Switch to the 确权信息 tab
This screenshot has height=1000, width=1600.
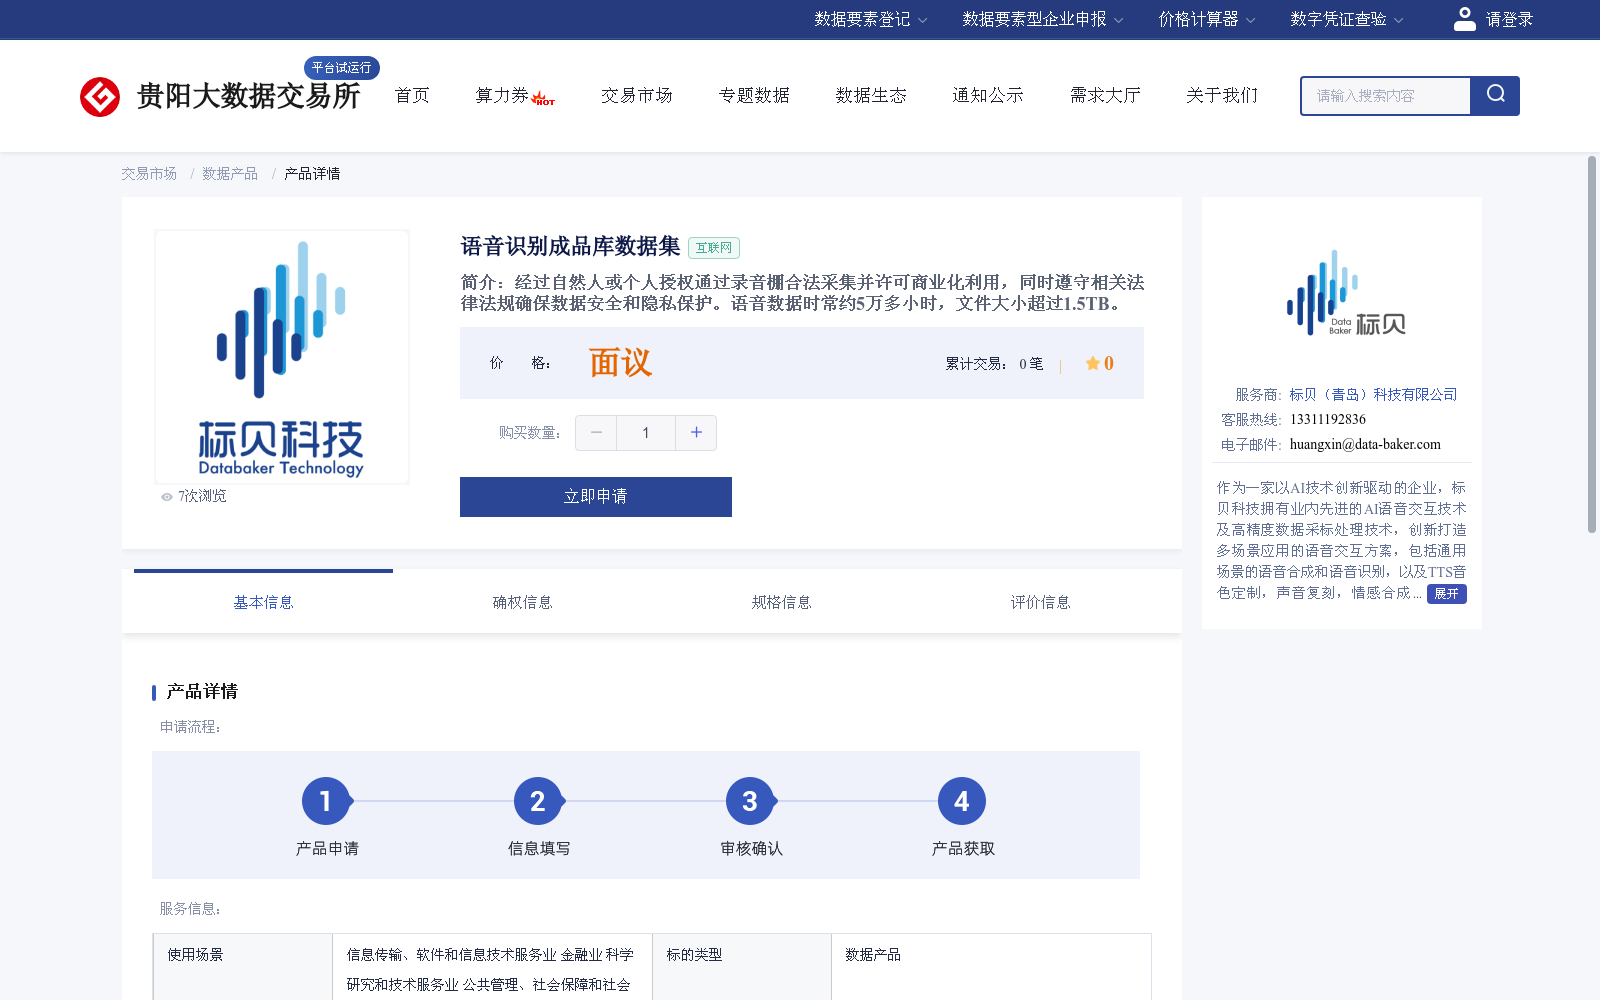coord(522,602)
